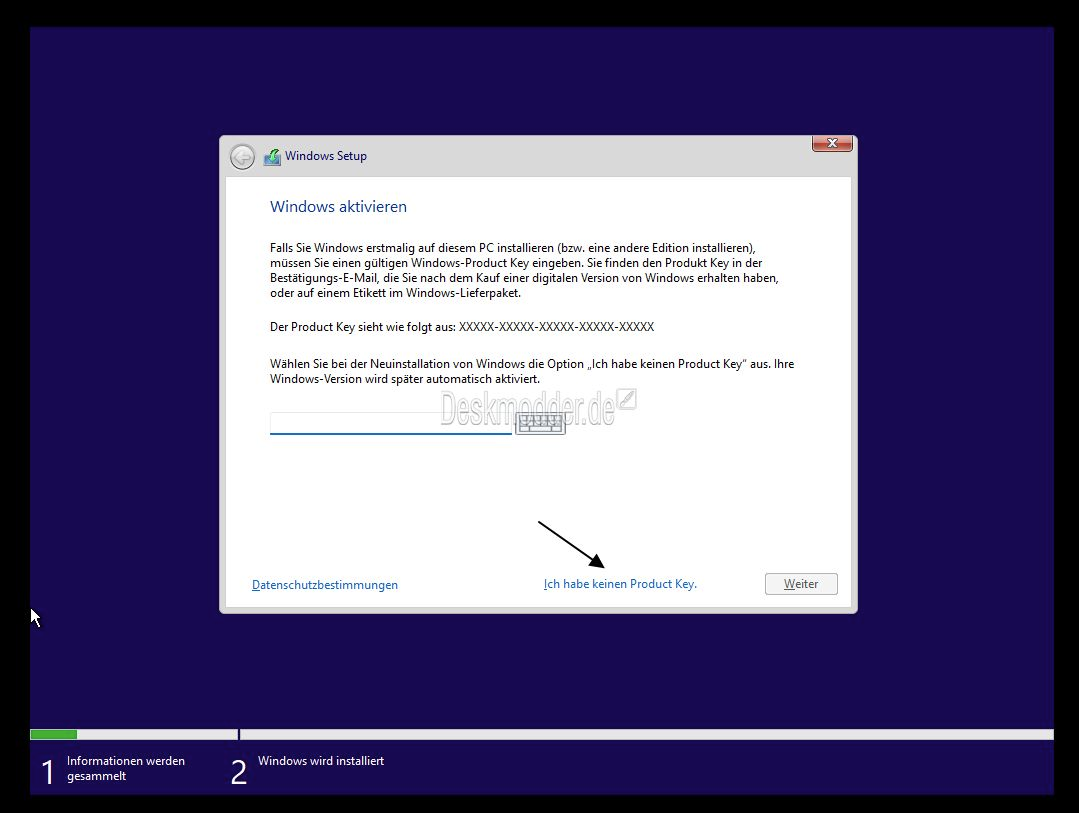Click the back arrow in Windows Setup
Screen dimensions: 1079x813
point(242,157)
